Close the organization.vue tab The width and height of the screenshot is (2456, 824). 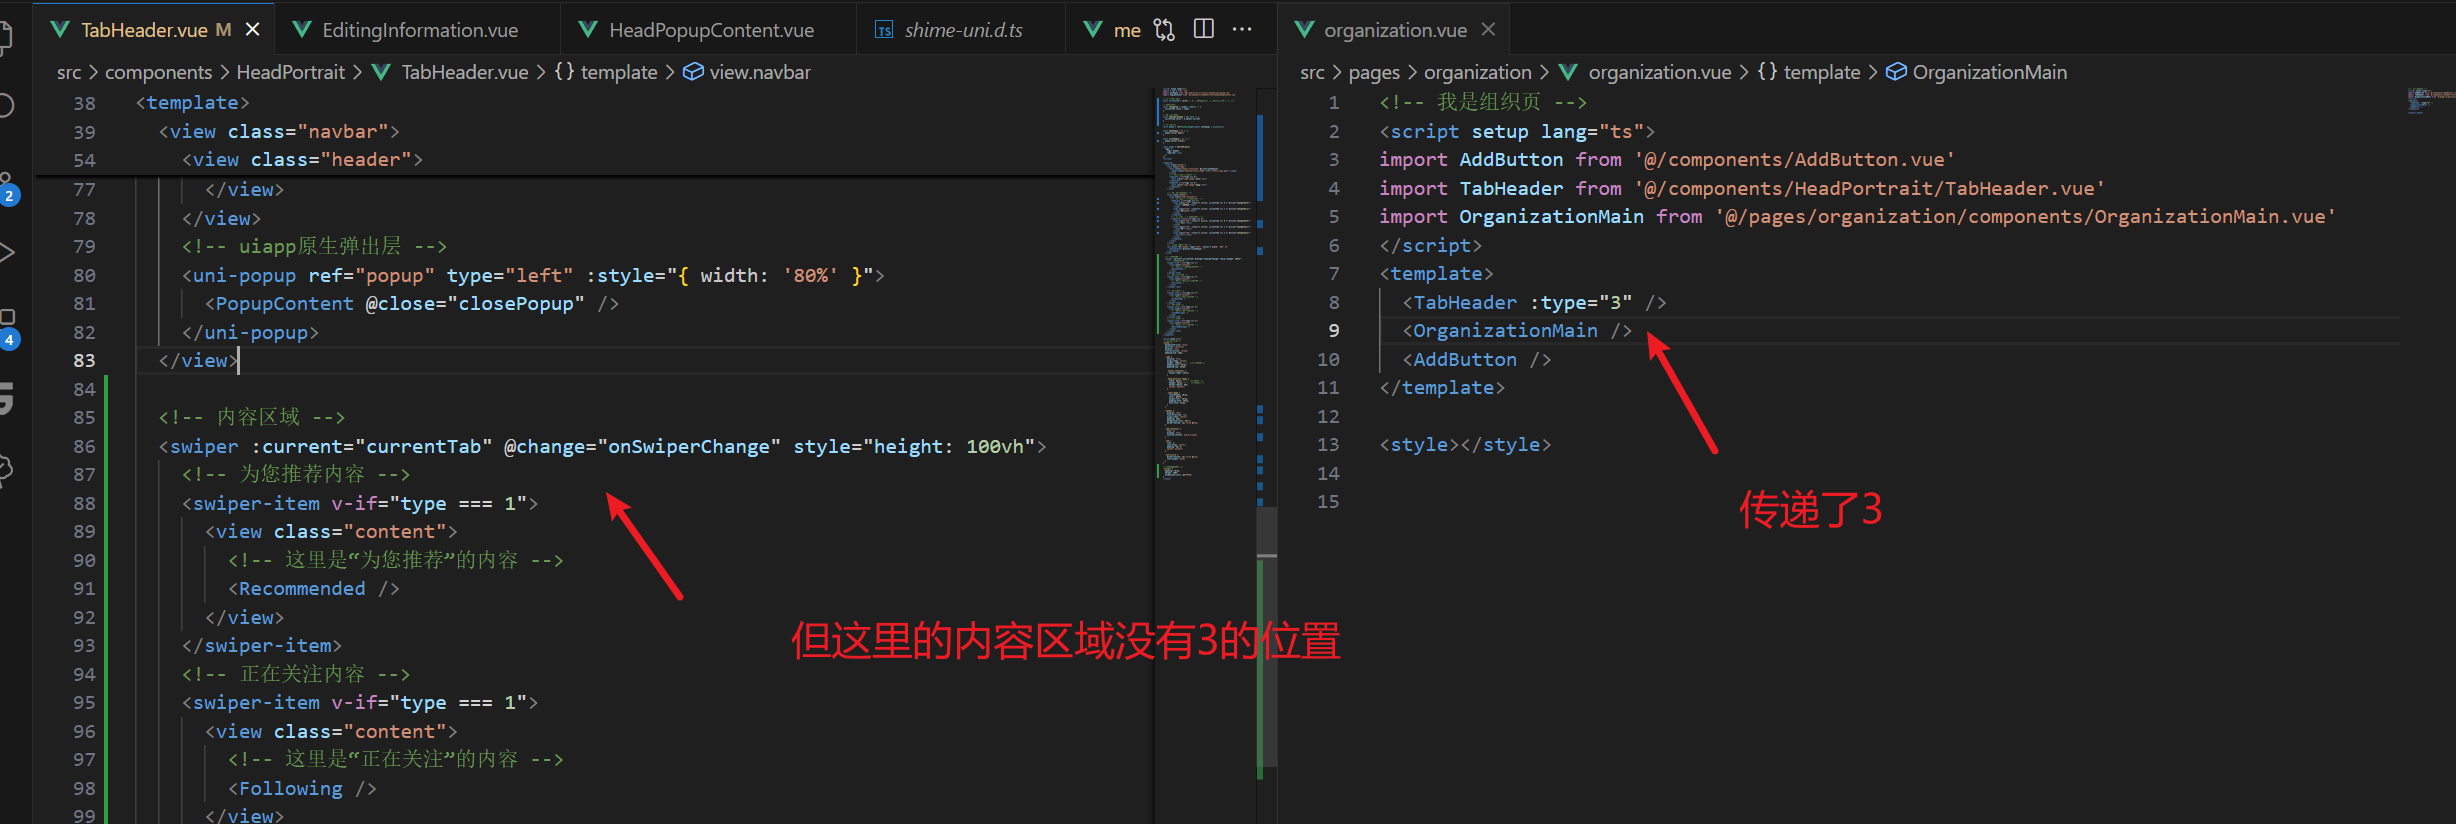[x=1488, y=29]
